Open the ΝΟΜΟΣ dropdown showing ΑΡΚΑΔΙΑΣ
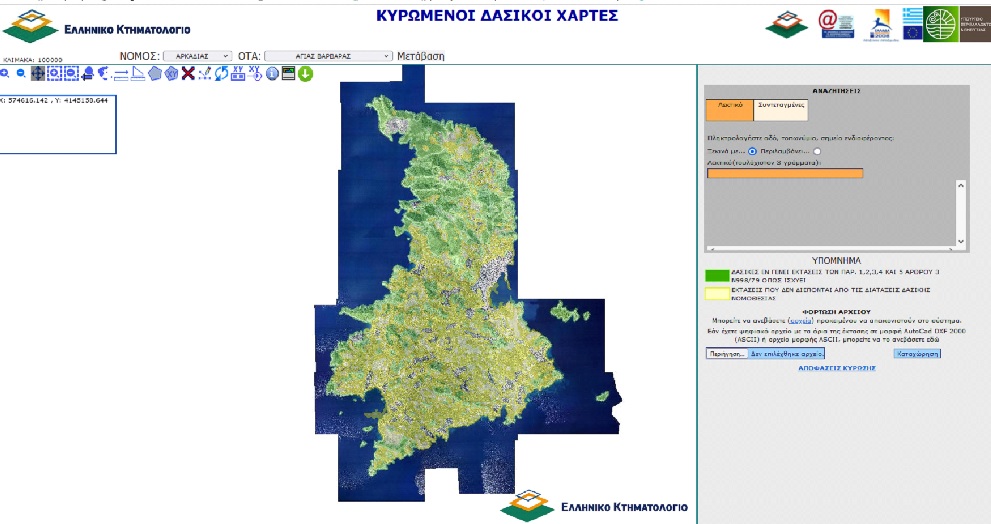 pos(197,56)
